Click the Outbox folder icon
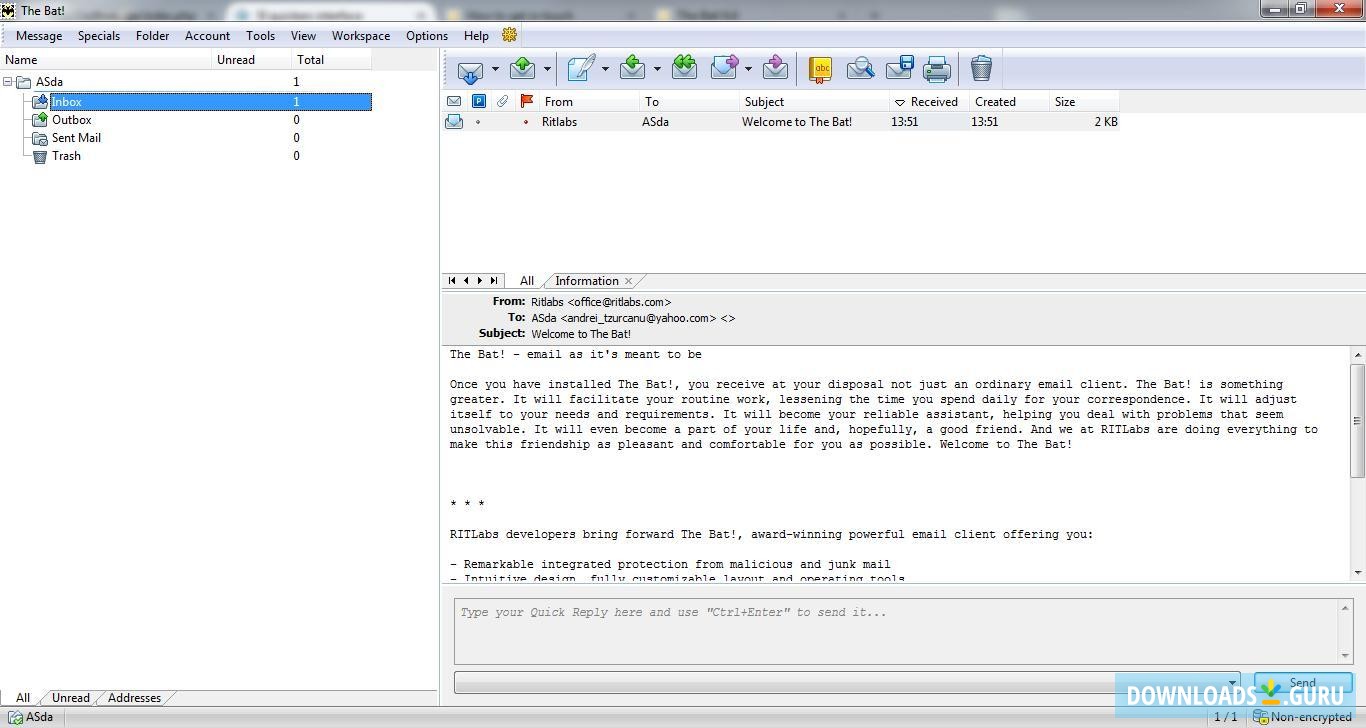 tap(40, 120)
